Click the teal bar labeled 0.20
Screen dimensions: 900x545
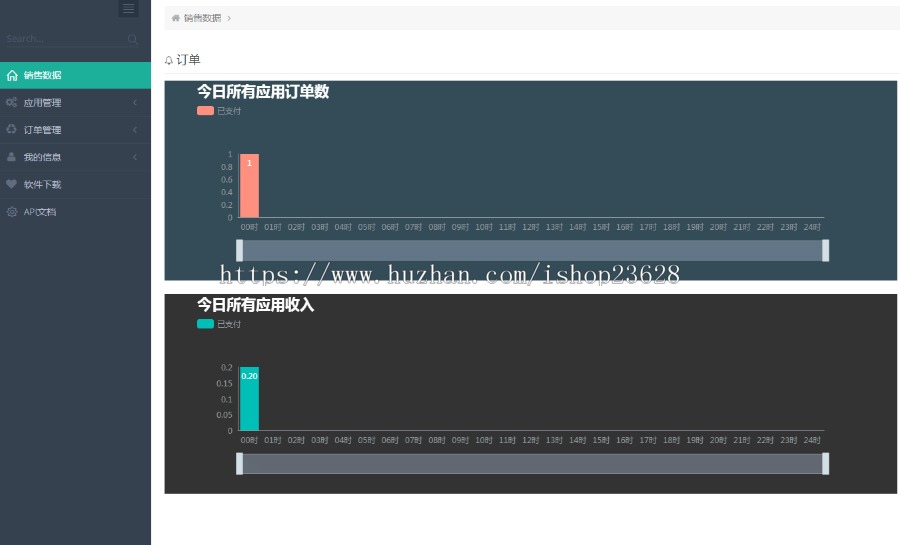[249, 399]
